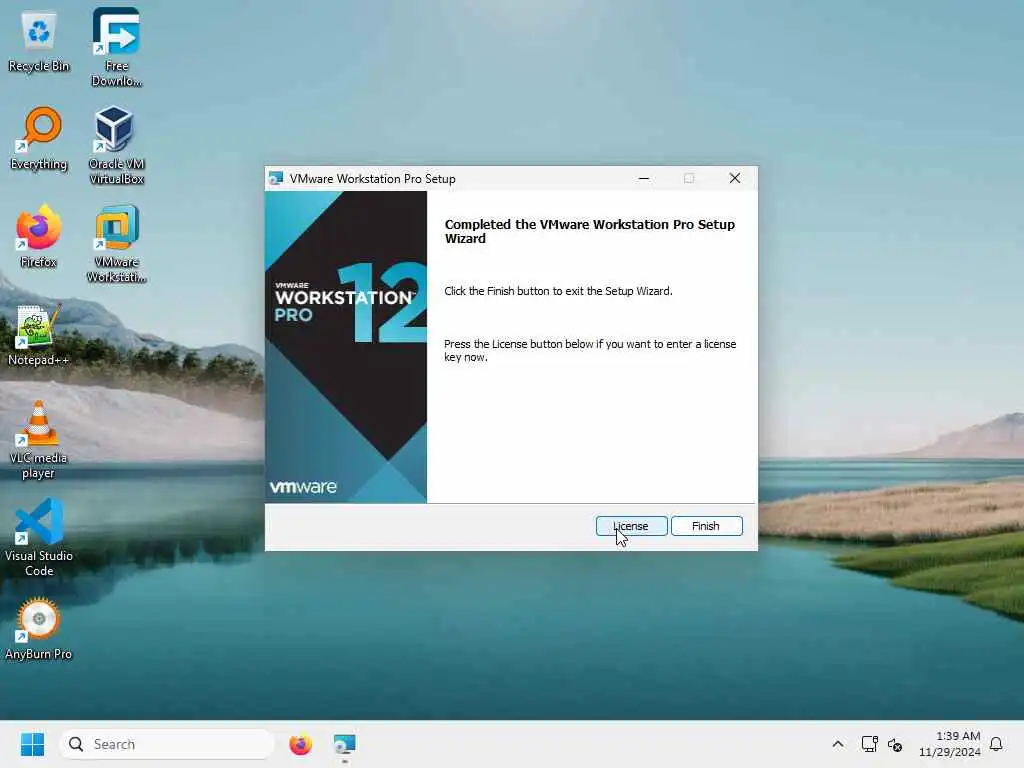Select the AnyBurn Pro desktop icon
This screenshot has width=1024, height=768.
39,628
